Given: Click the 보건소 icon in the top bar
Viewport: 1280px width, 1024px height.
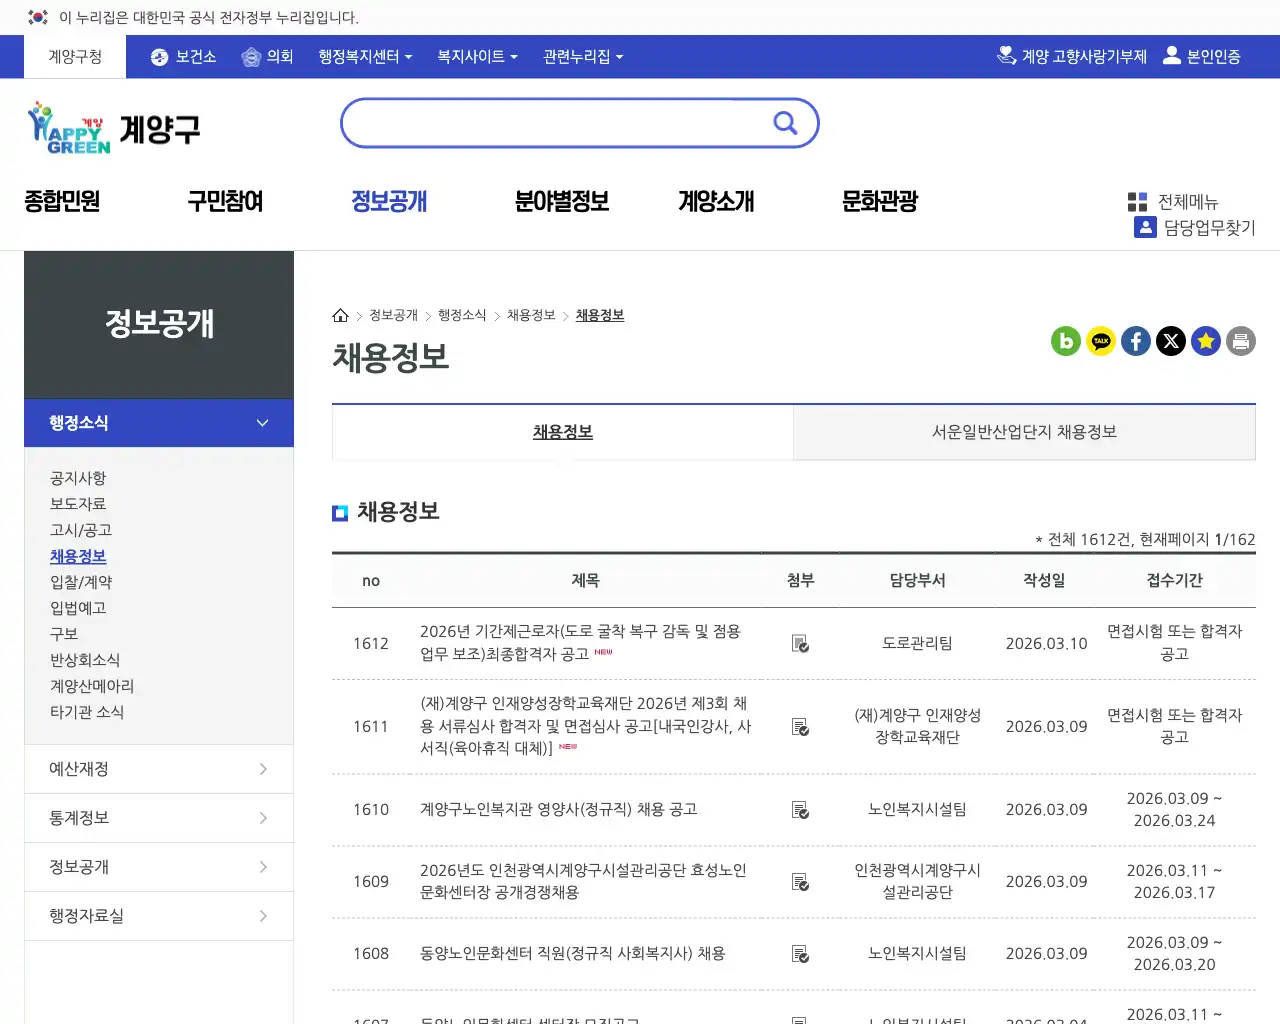Looking at the screenshot, I should (x=159, y=57).
